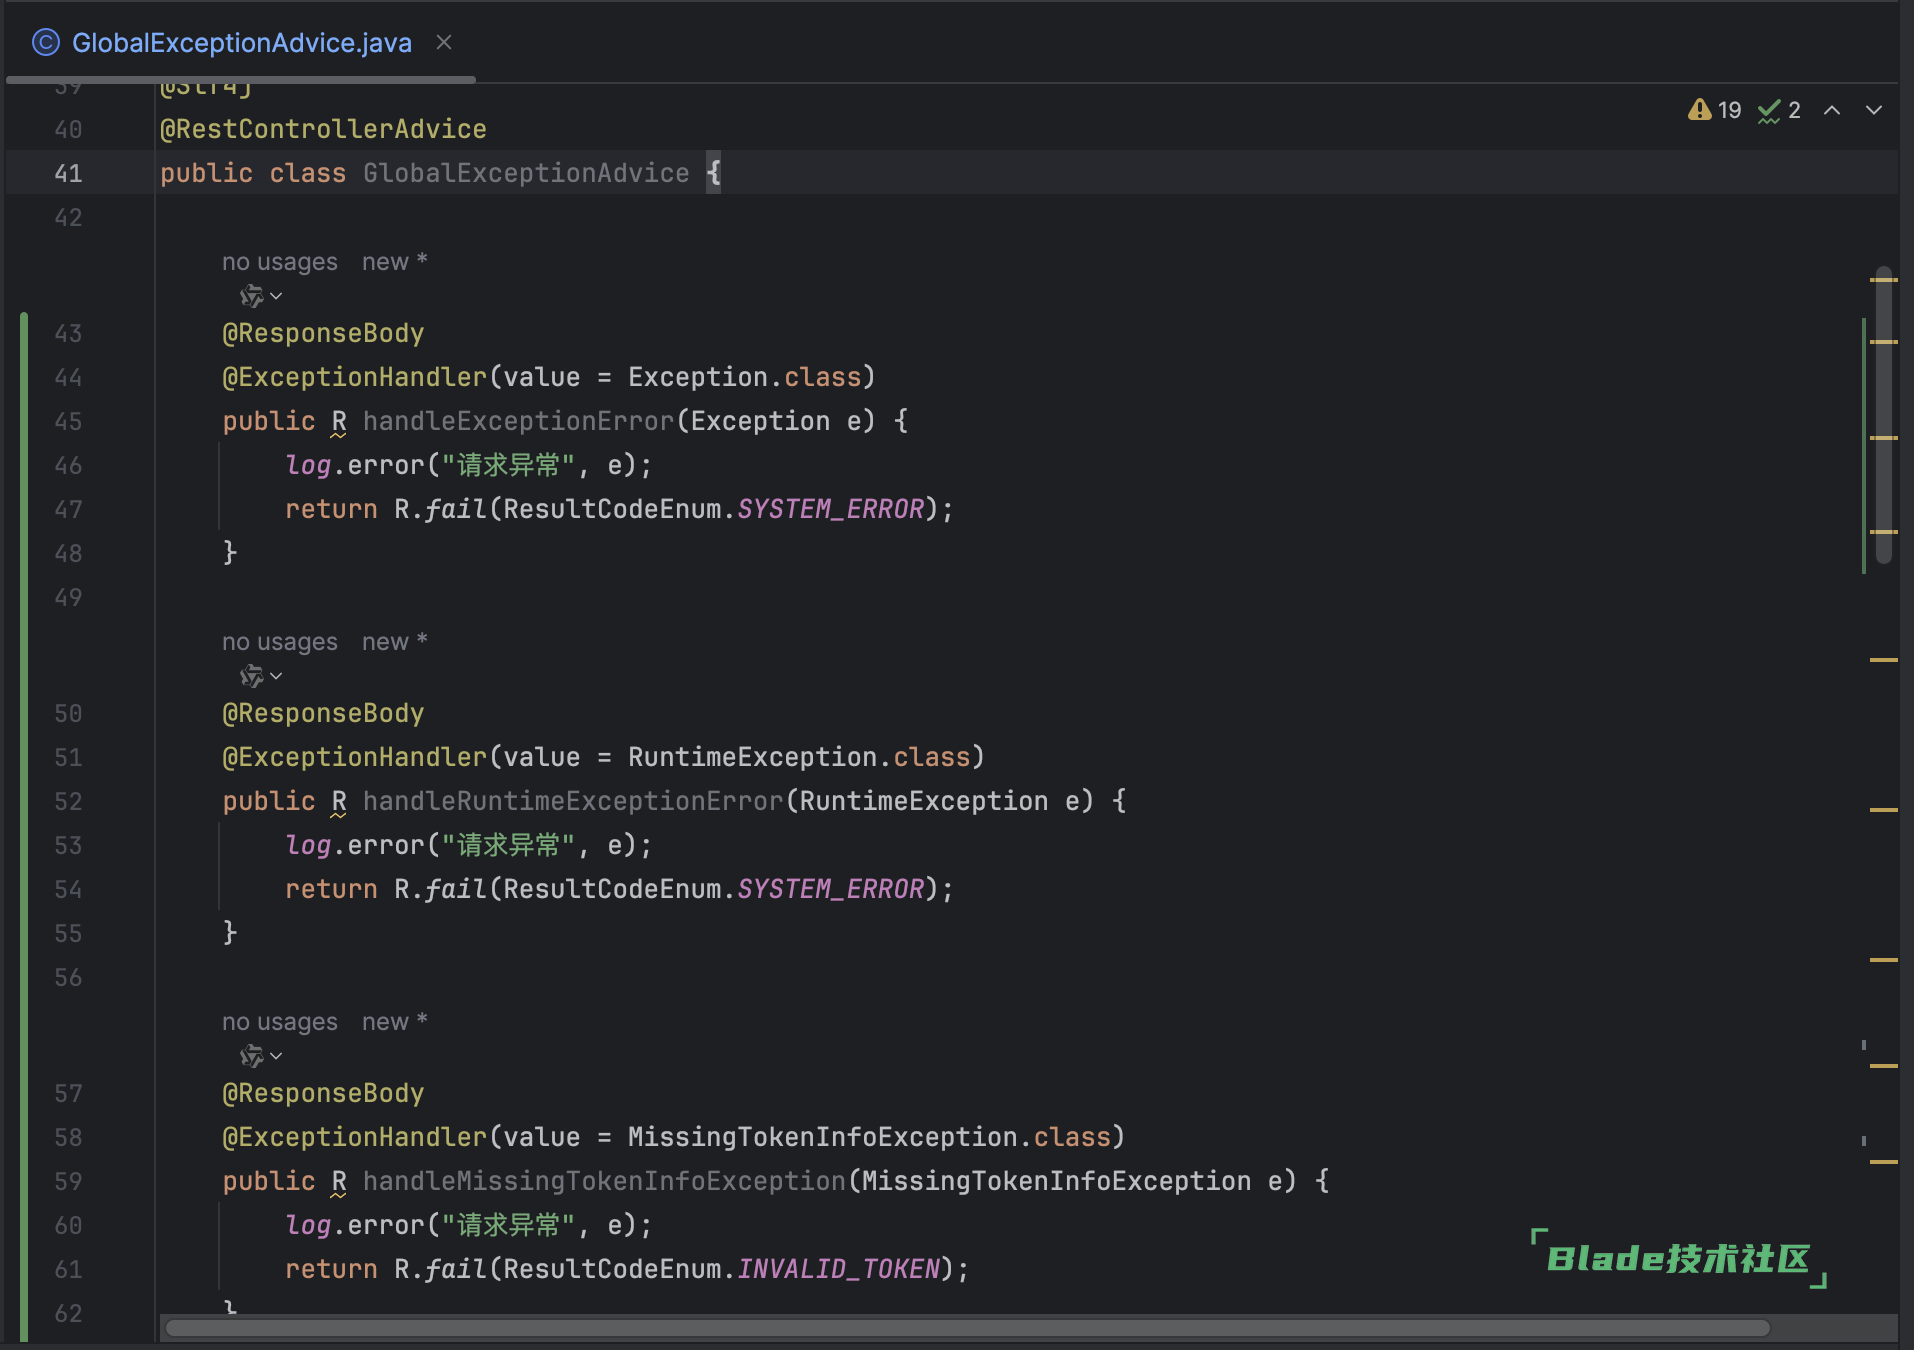
Task: Click @ResponseBody on line 57
Action: 323,1093
